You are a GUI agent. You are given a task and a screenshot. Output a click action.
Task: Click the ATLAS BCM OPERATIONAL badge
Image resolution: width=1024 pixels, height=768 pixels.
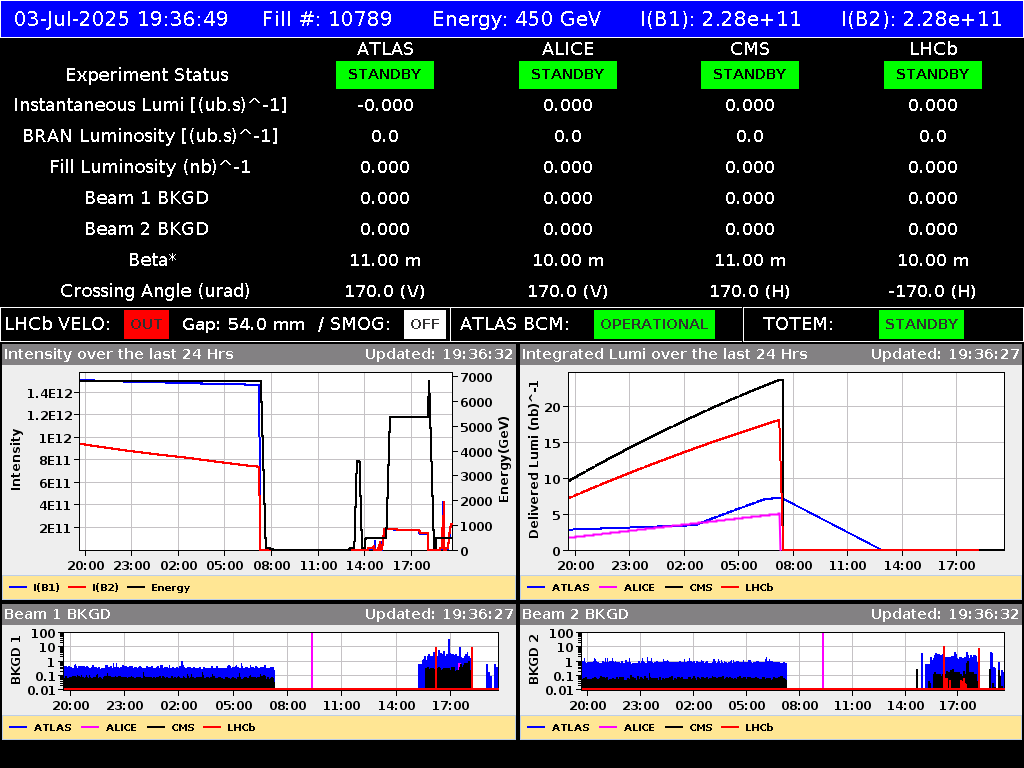tap(654, 324)
